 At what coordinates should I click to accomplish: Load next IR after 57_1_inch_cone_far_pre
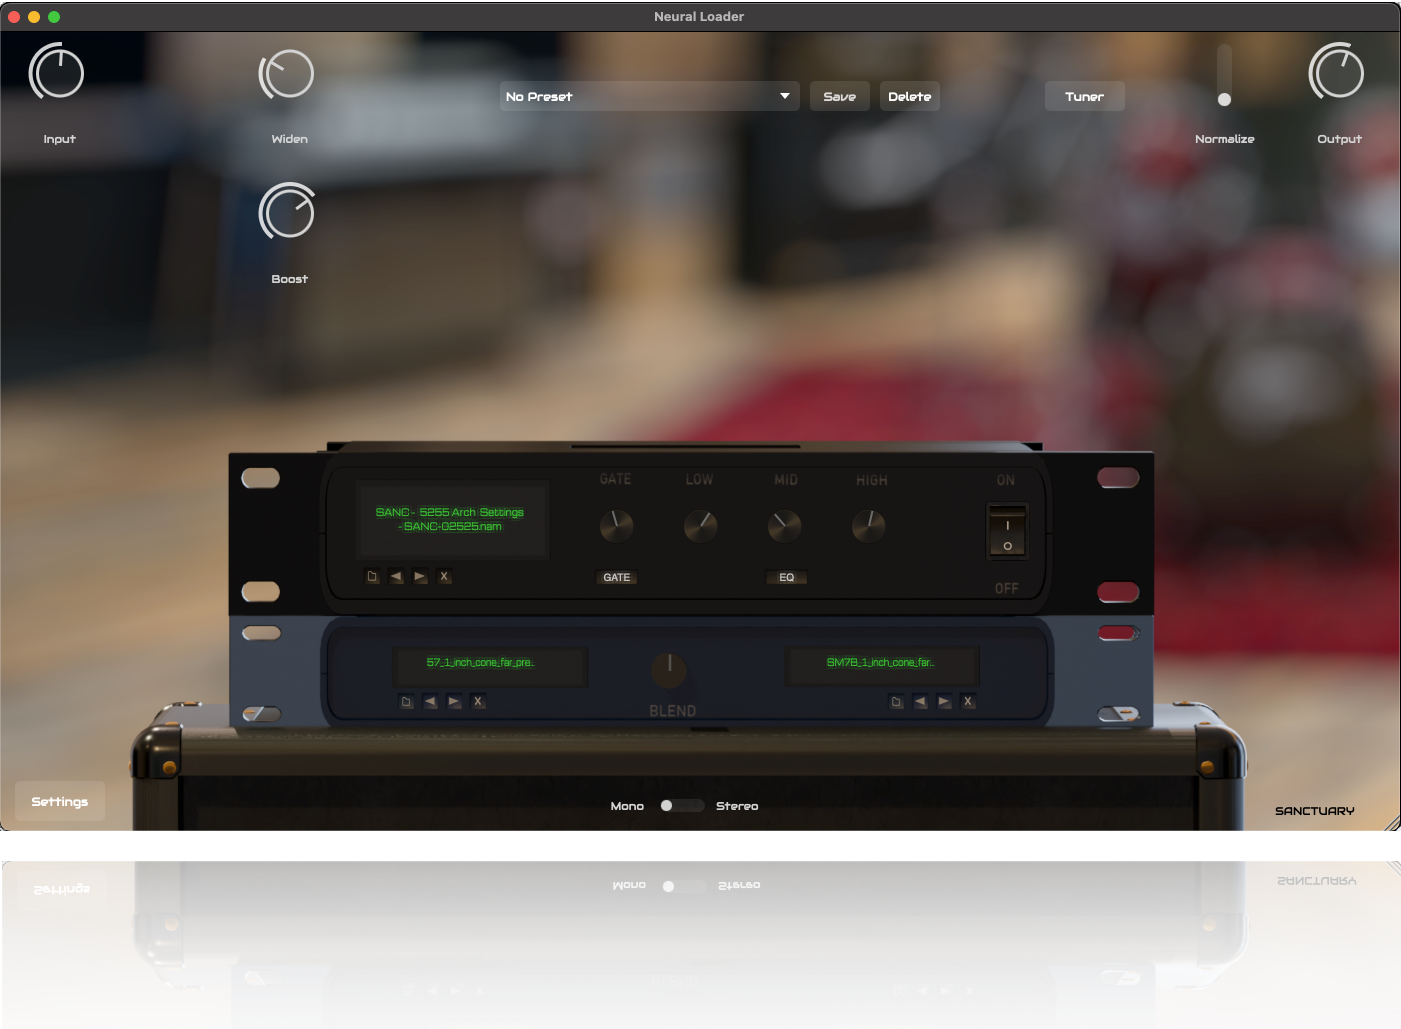(454, 701)
